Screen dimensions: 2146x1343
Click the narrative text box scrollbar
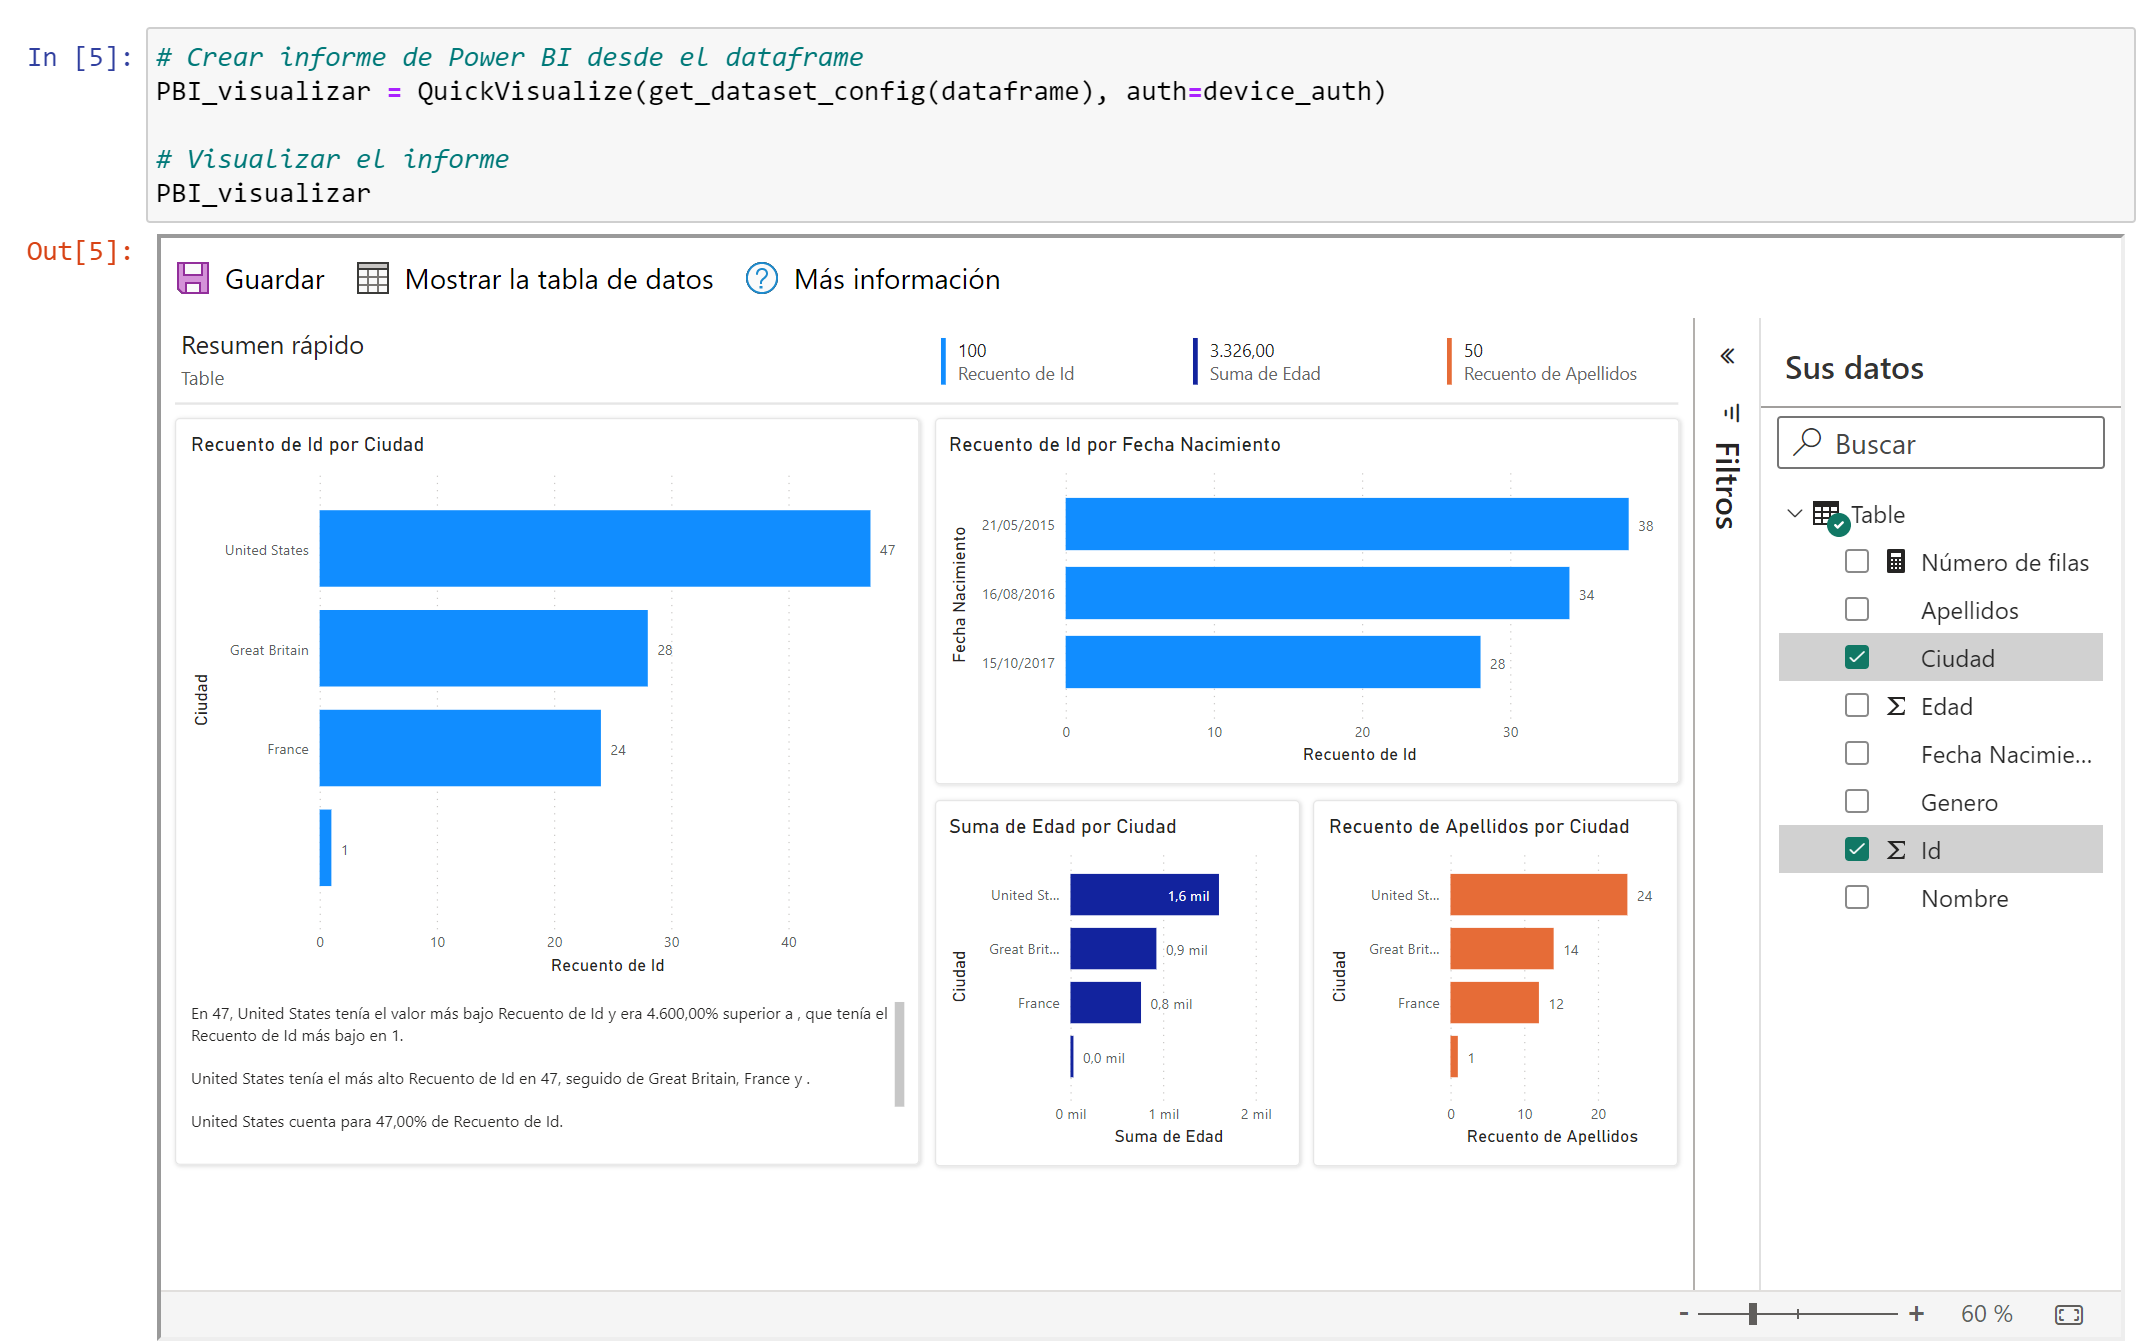point(899,1054)
